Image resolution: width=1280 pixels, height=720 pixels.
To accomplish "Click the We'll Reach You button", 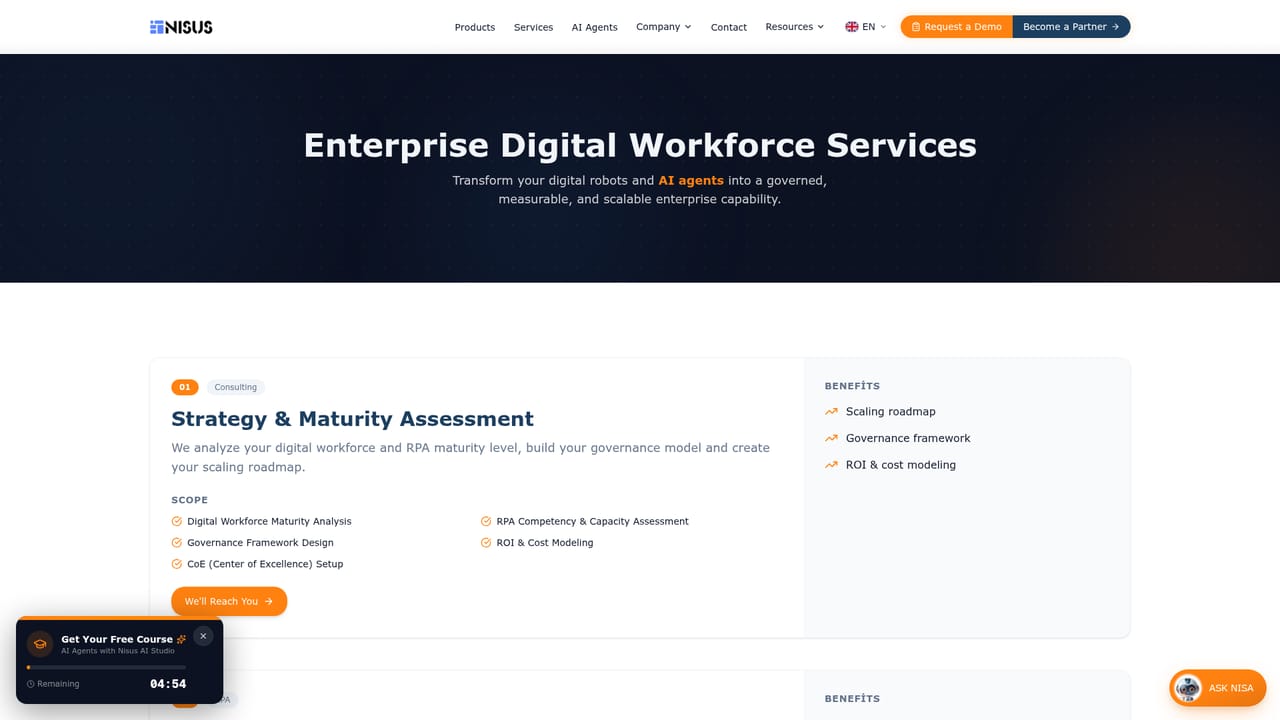I will pyautogui.click(x=229, y=601).
